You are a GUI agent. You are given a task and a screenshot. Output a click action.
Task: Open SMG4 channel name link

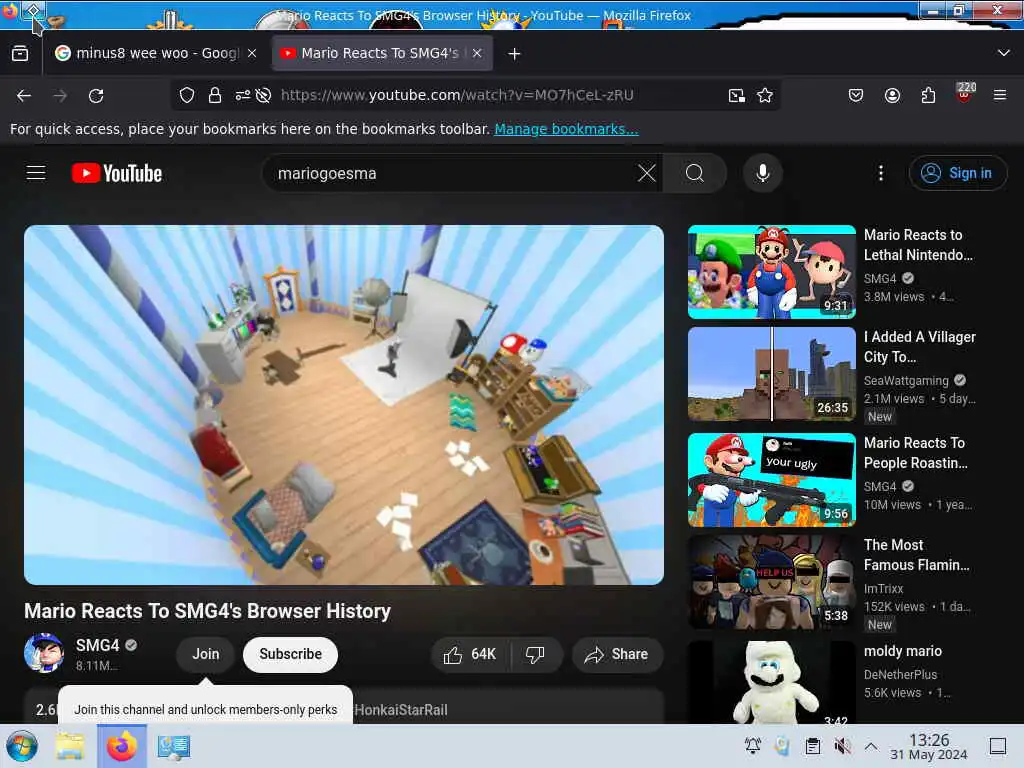pos(97,645)
